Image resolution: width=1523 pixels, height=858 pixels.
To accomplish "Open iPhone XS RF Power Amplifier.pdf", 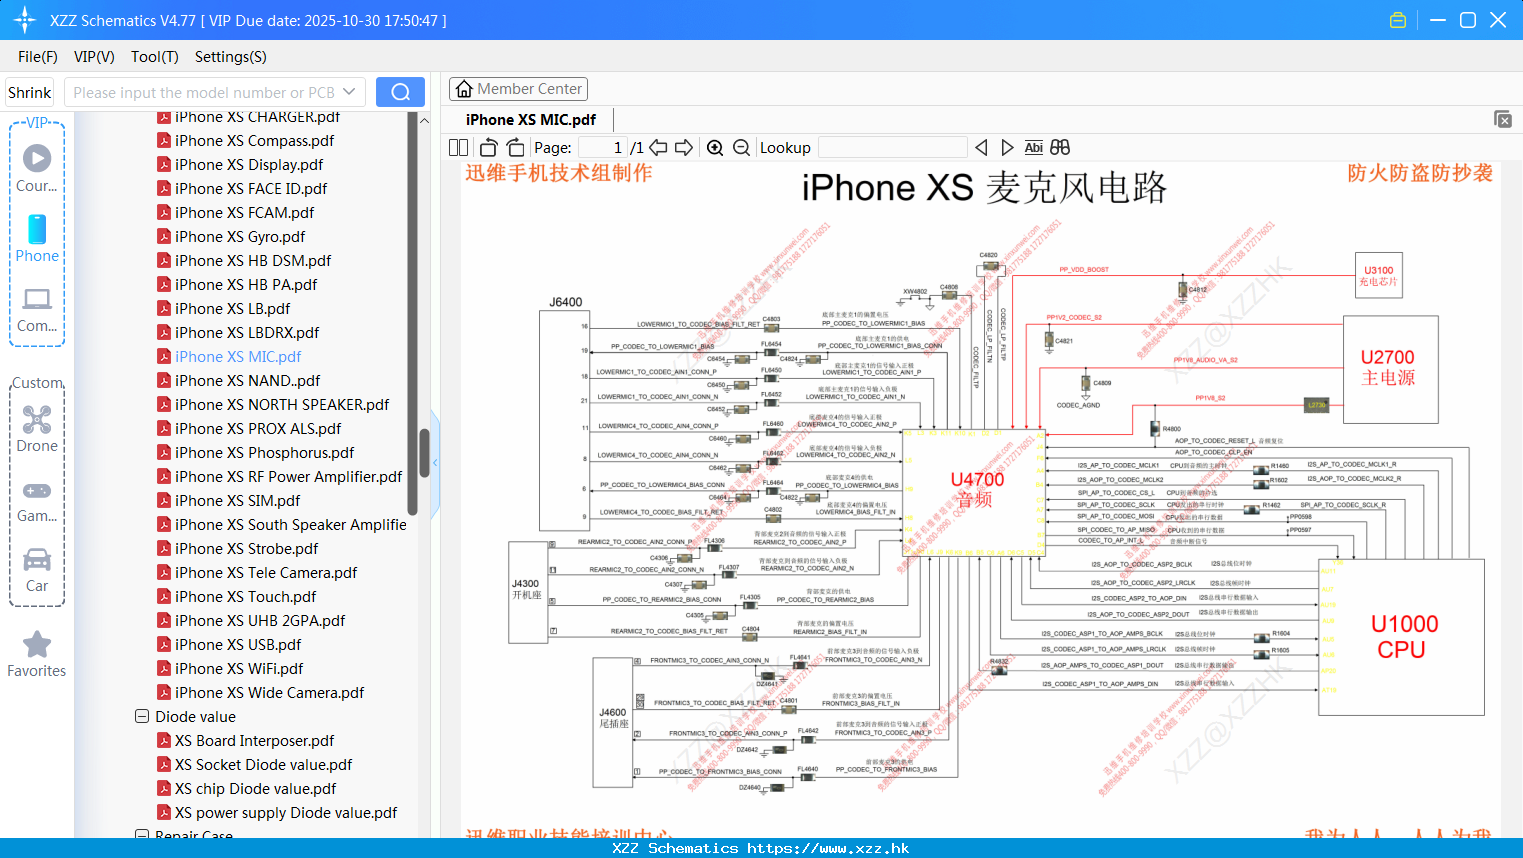I will coord(288,477).
